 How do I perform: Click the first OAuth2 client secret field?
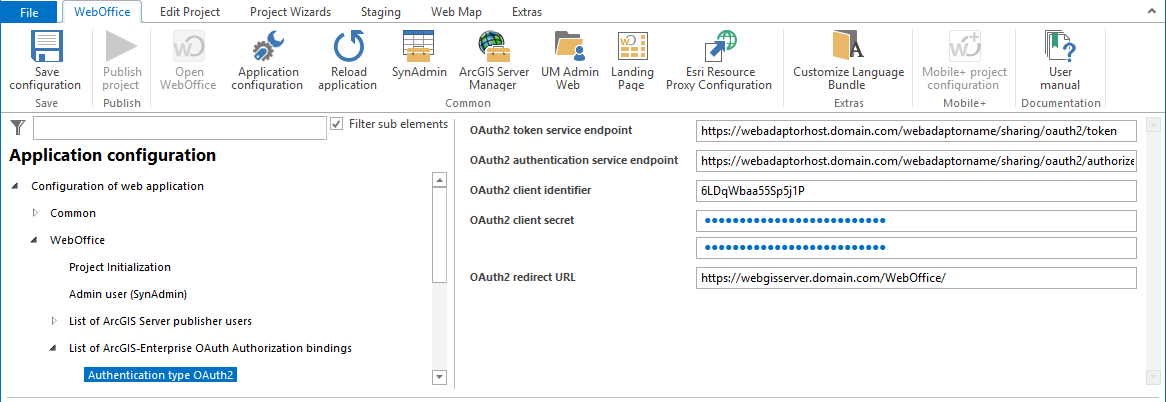tap(917, 221)
